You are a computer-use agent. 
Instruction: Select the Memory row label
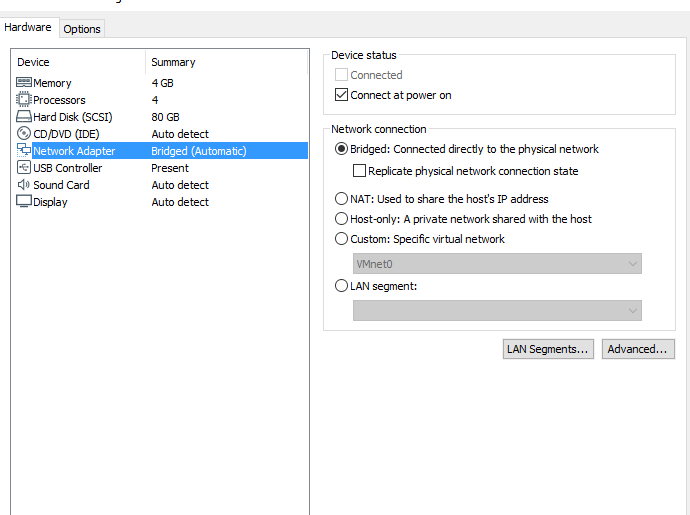click(x=52, y=83)
